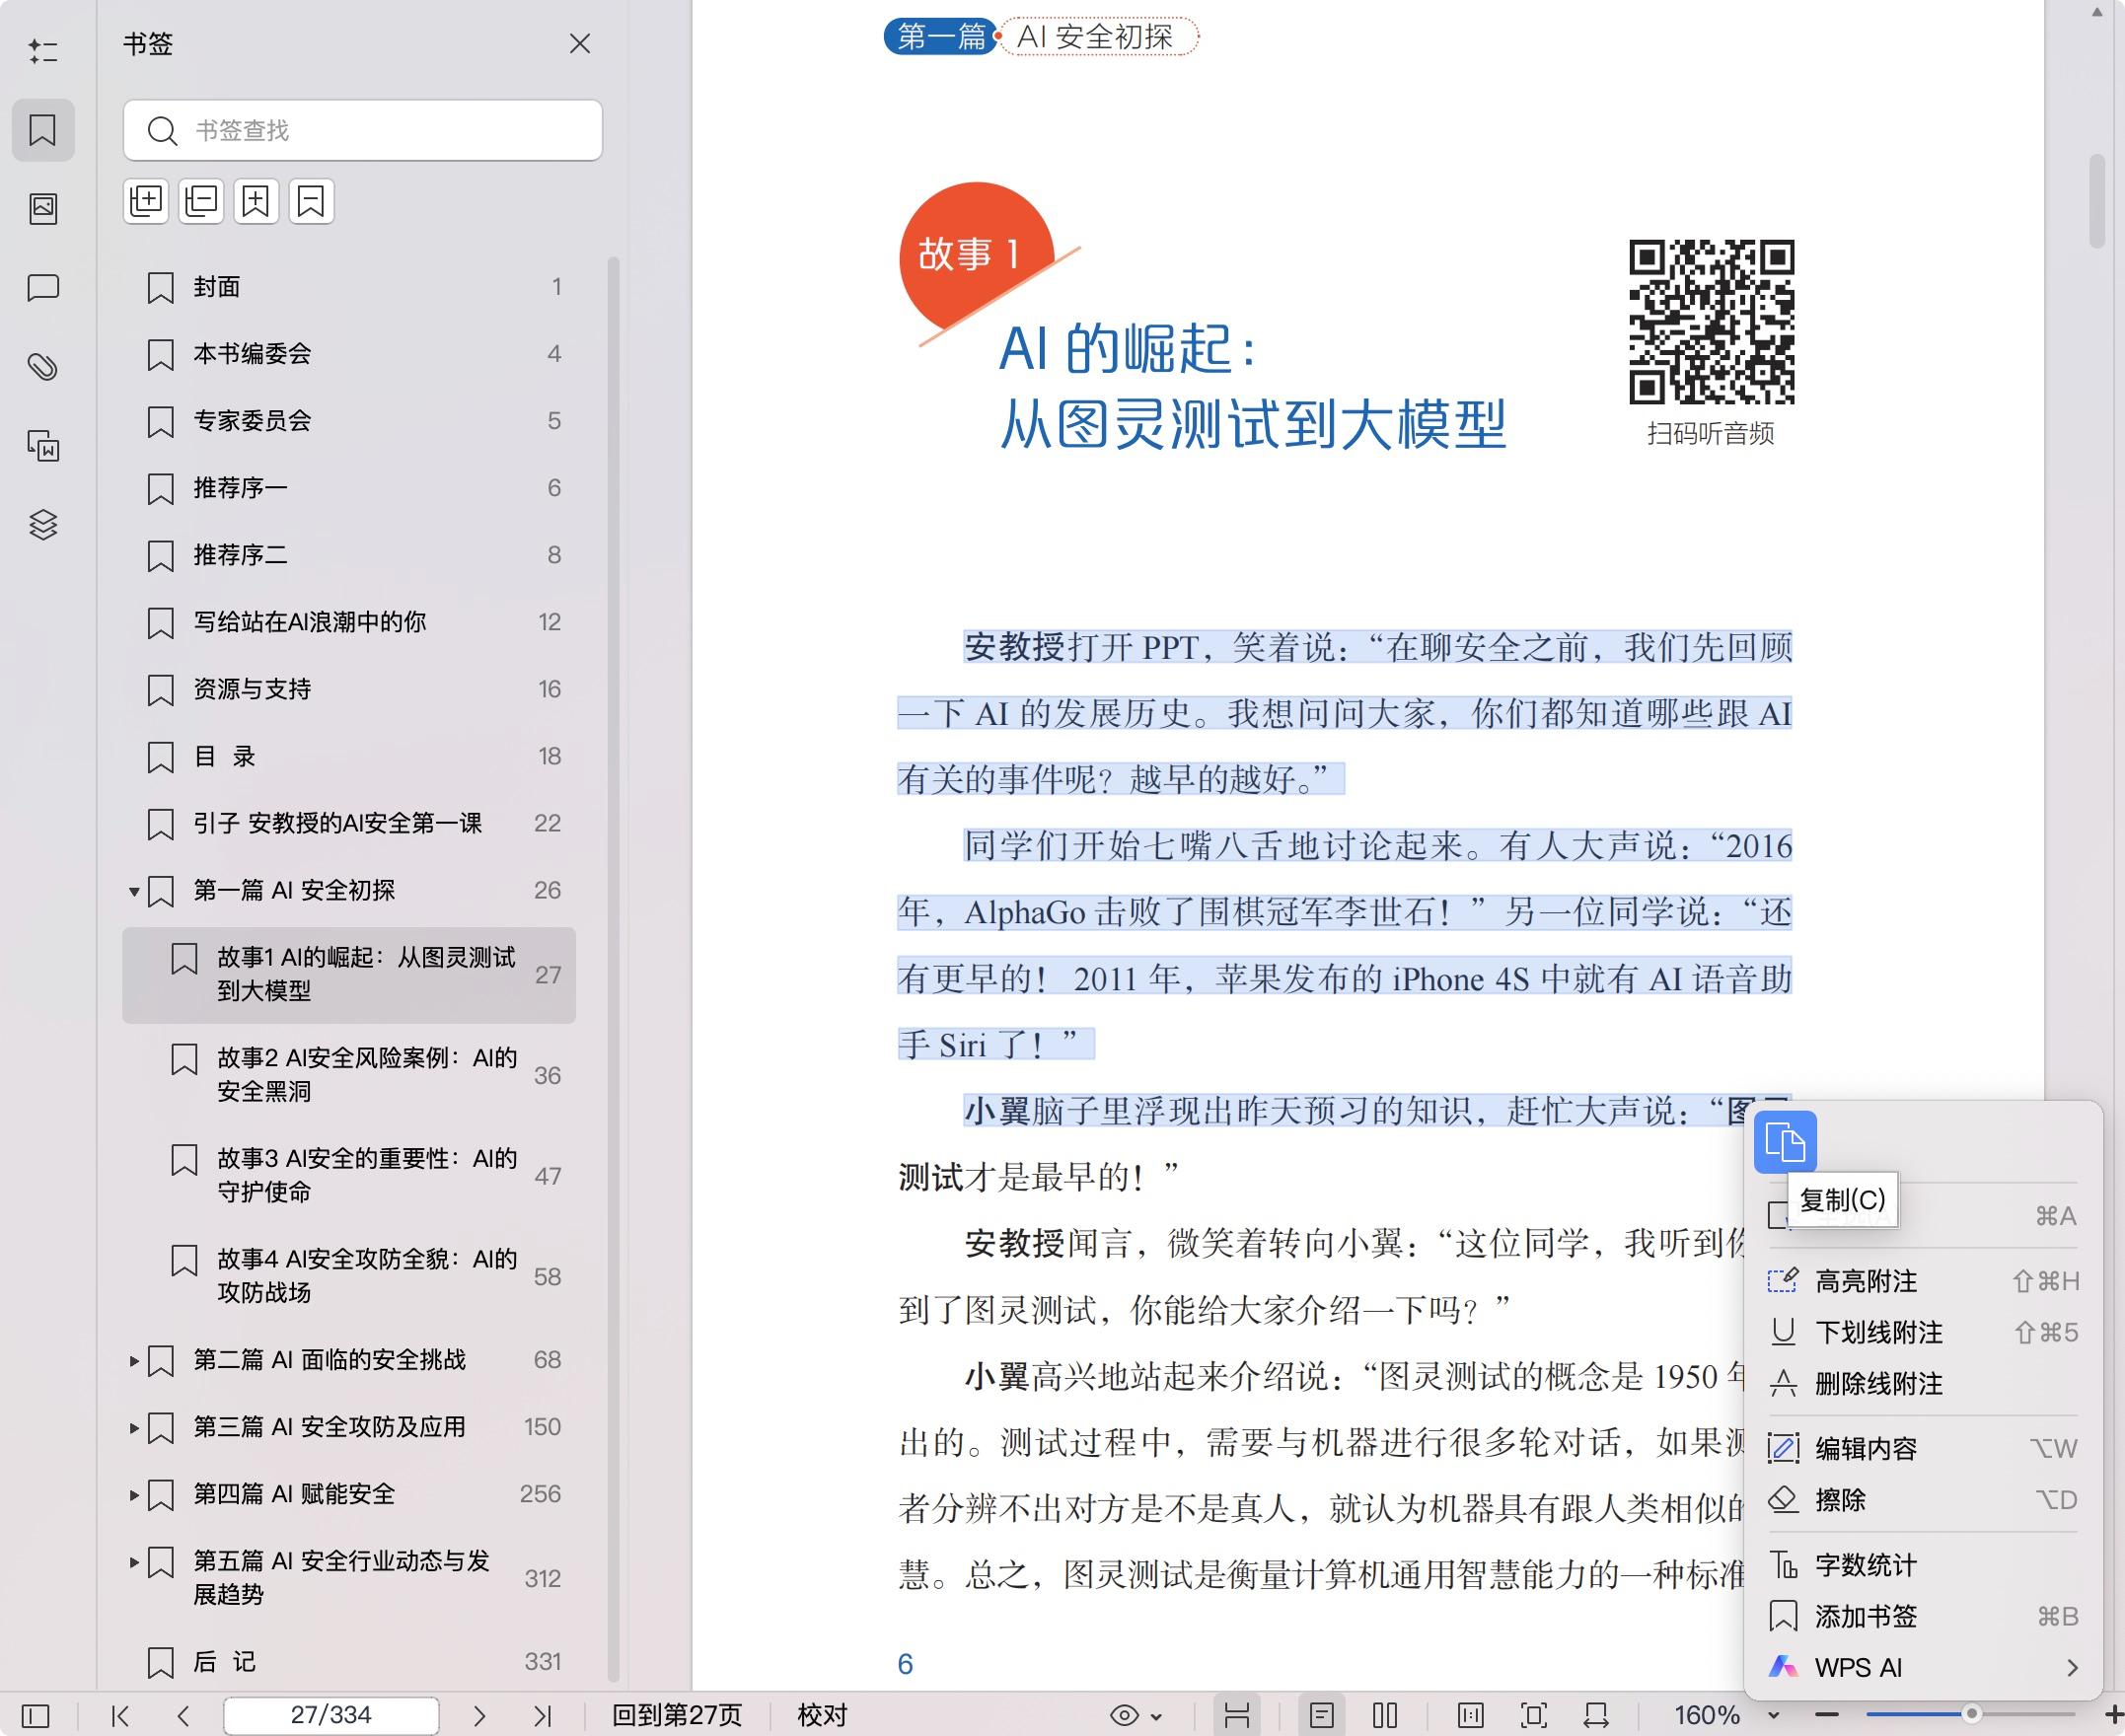2125x1736 pixels.
Task: Click the 校对 button
Action: tap(822, 1716)
